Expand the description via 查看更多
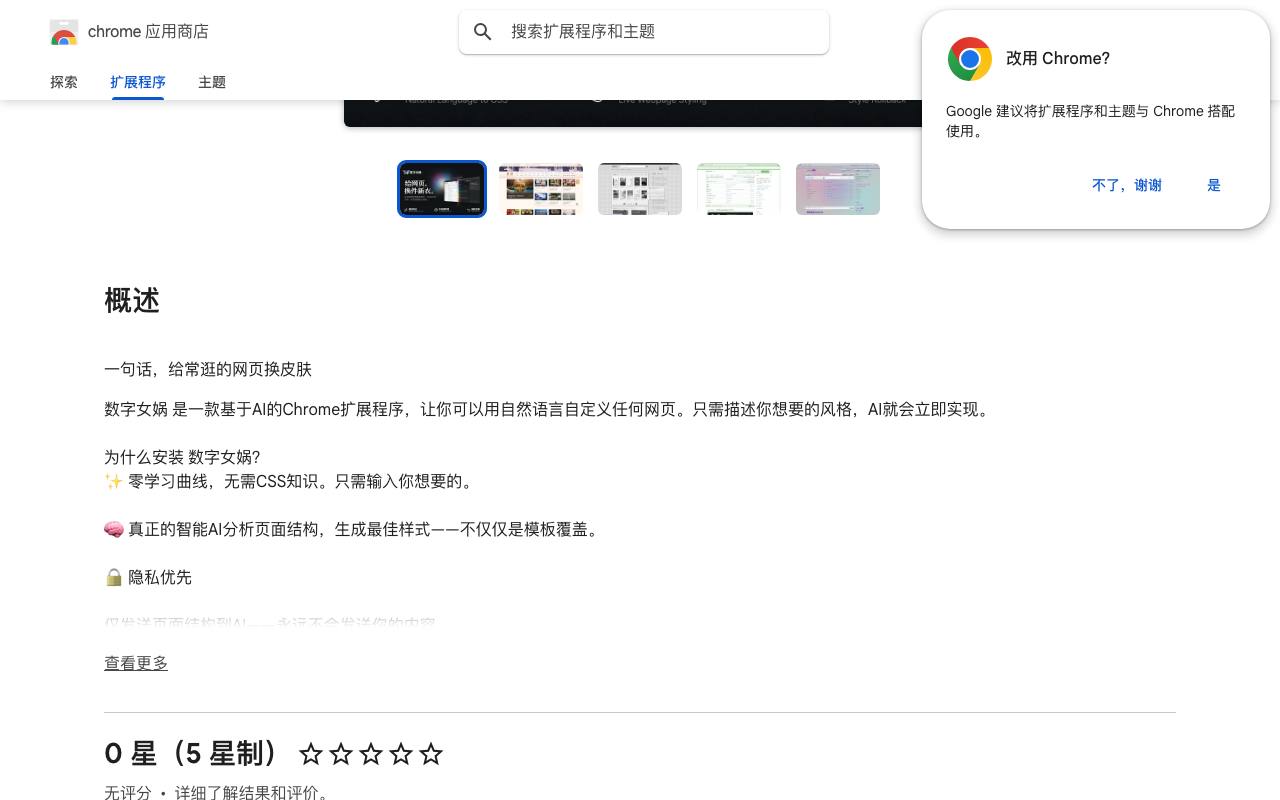Screen dimensions: 1280x800 (136, 663)
